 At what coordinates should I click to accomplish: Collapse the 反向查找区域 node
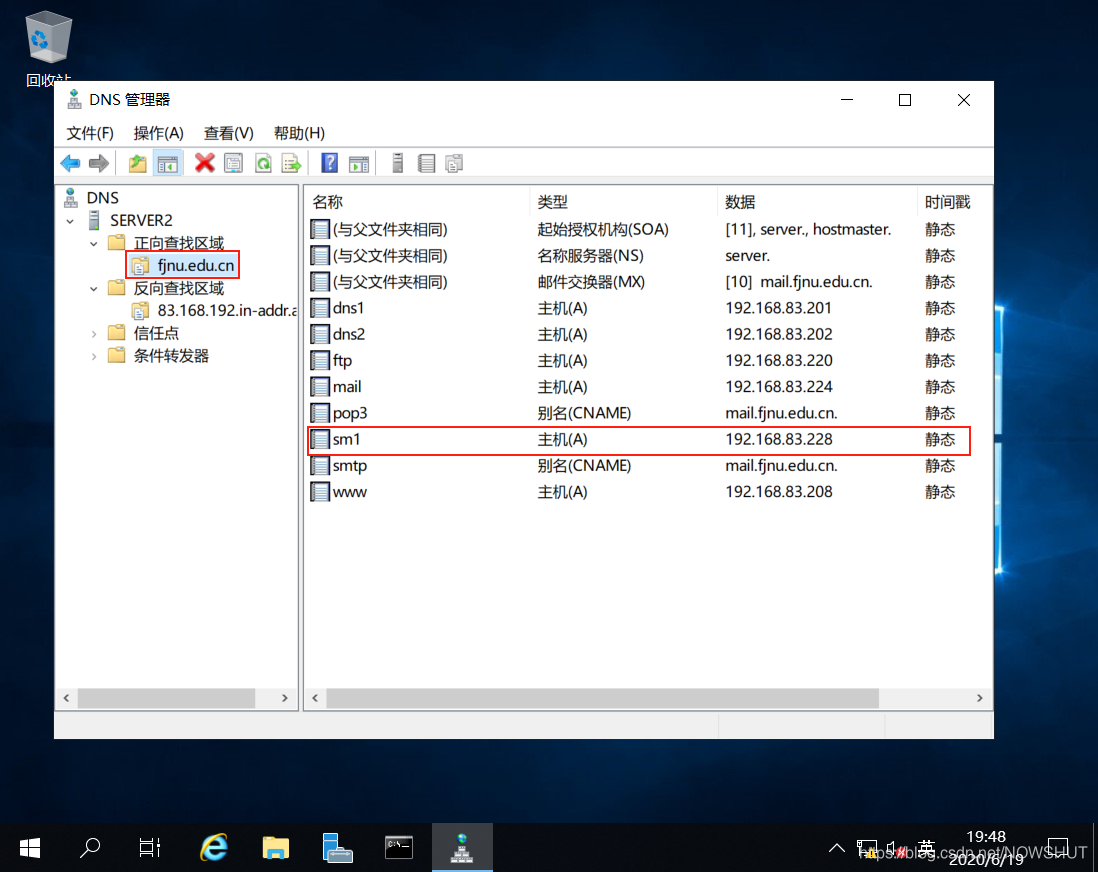(x=94, y=288)
